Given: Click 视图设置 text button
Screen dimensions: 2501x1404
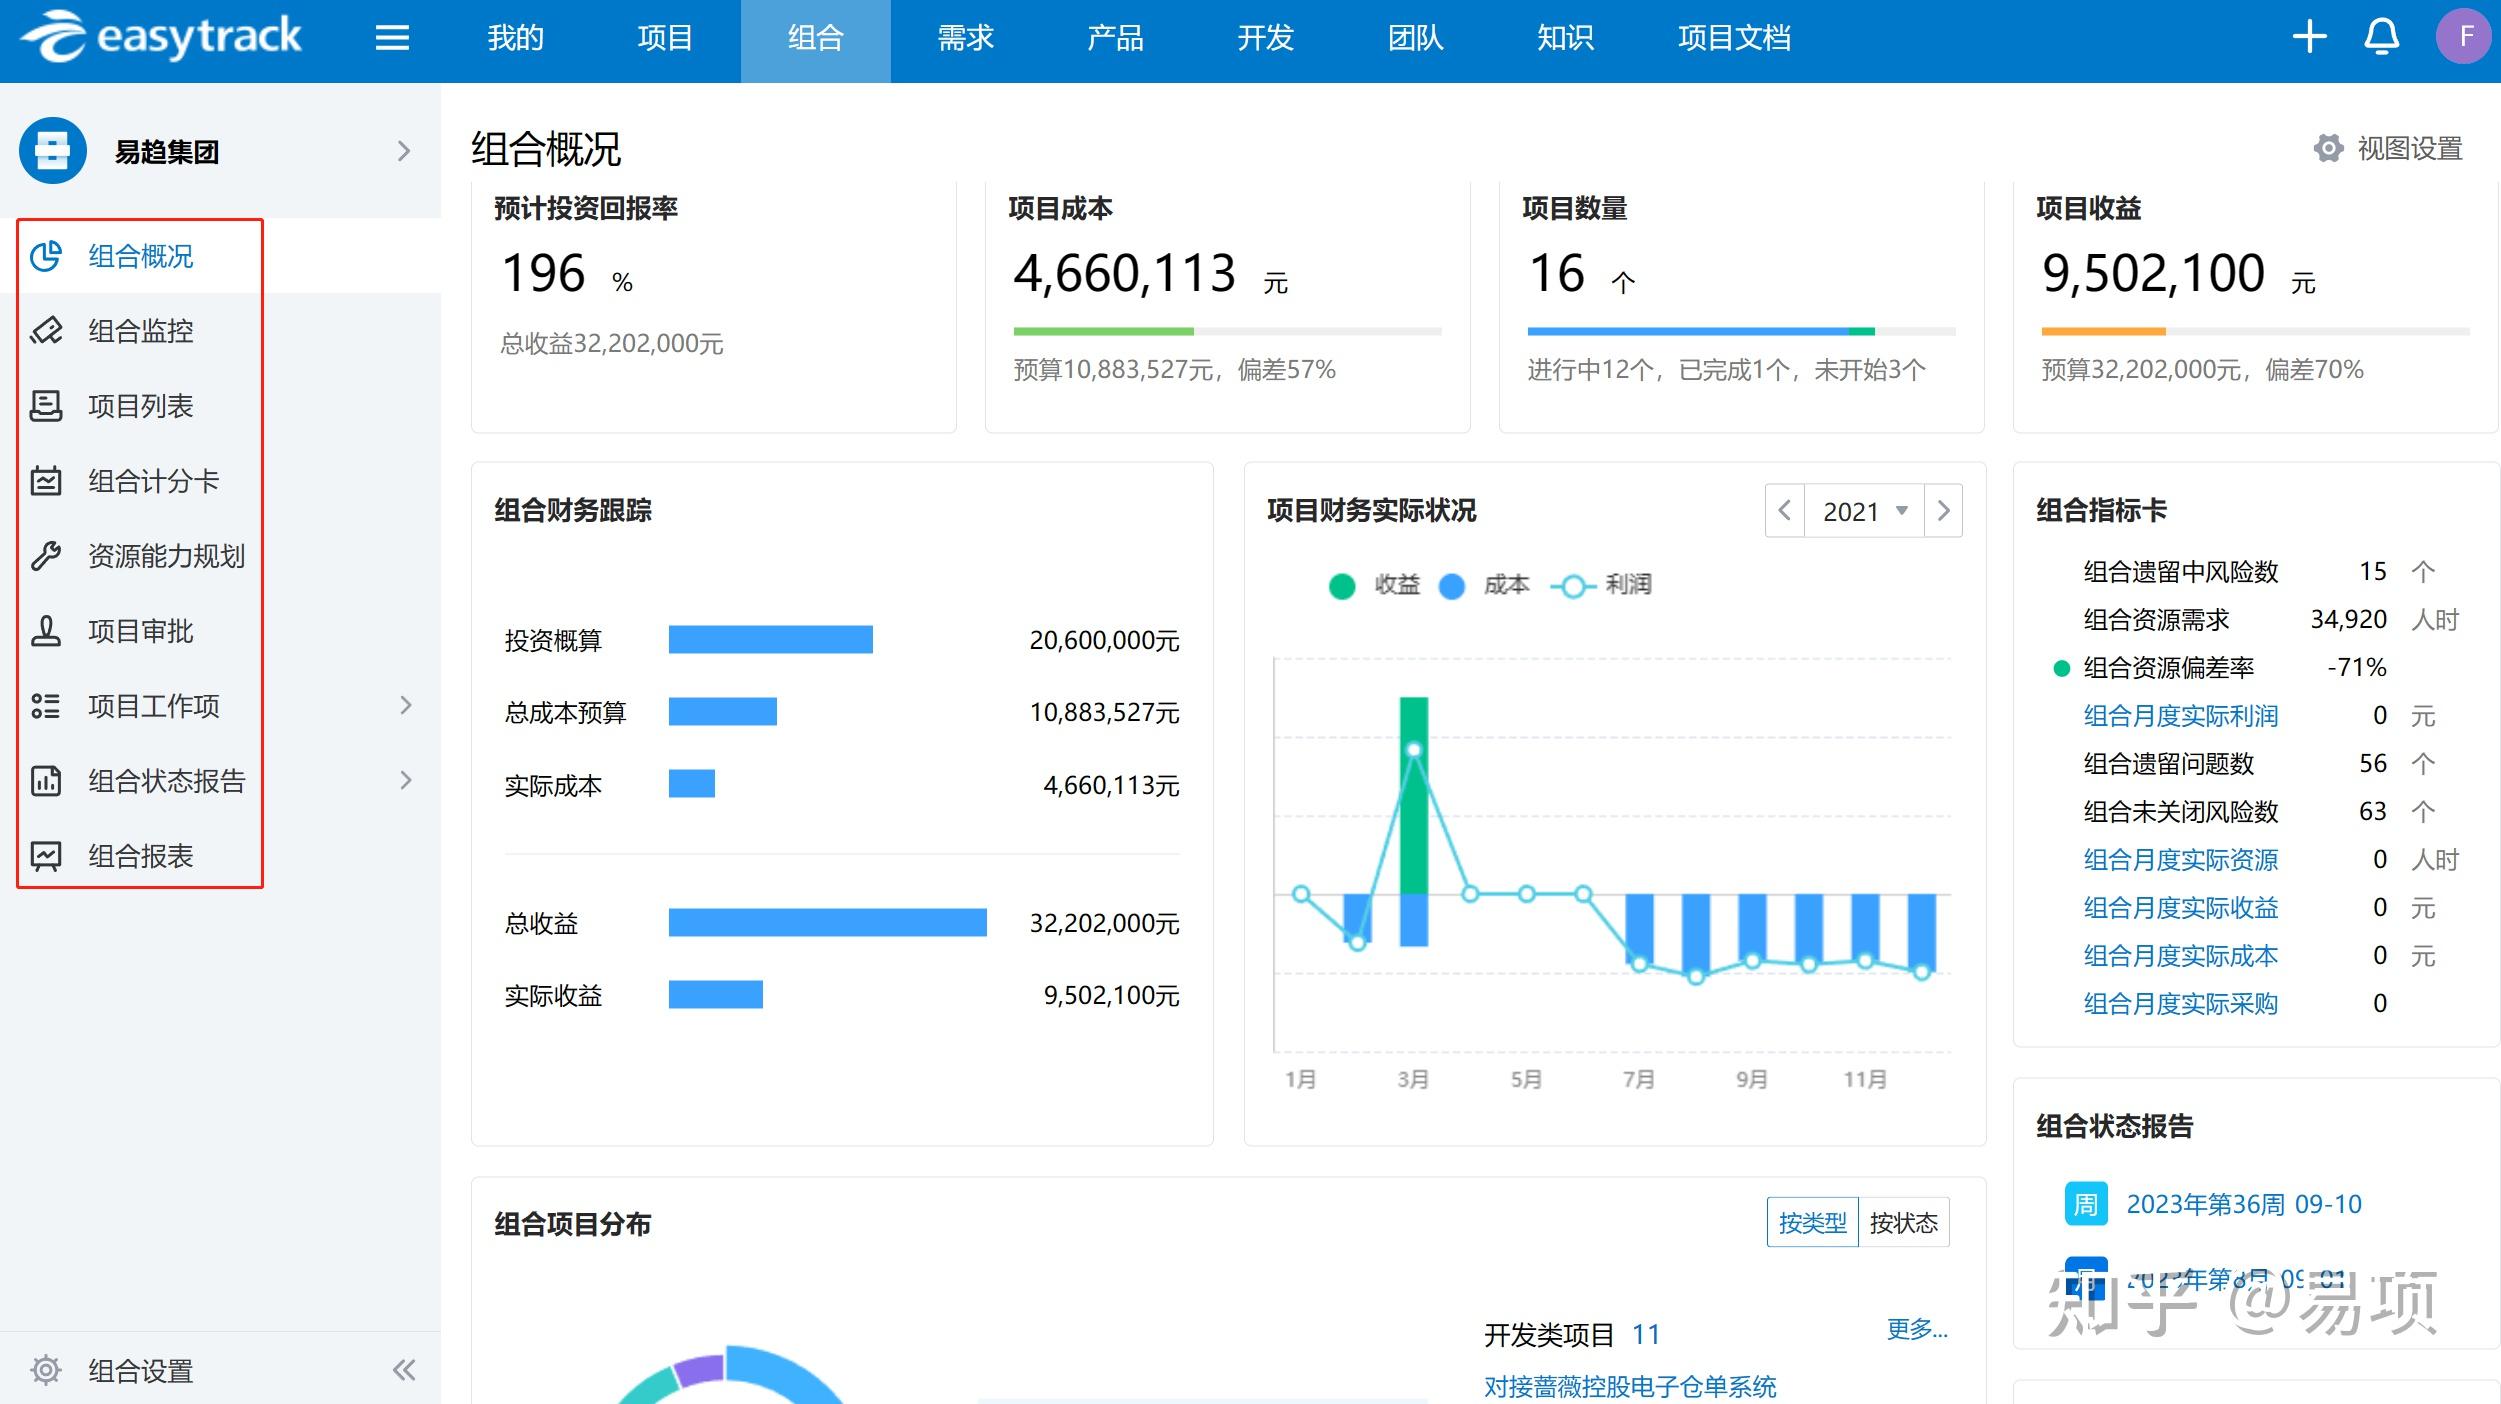Looking at the screenshot, I should pyautogui.click(x=2410, y=148).
